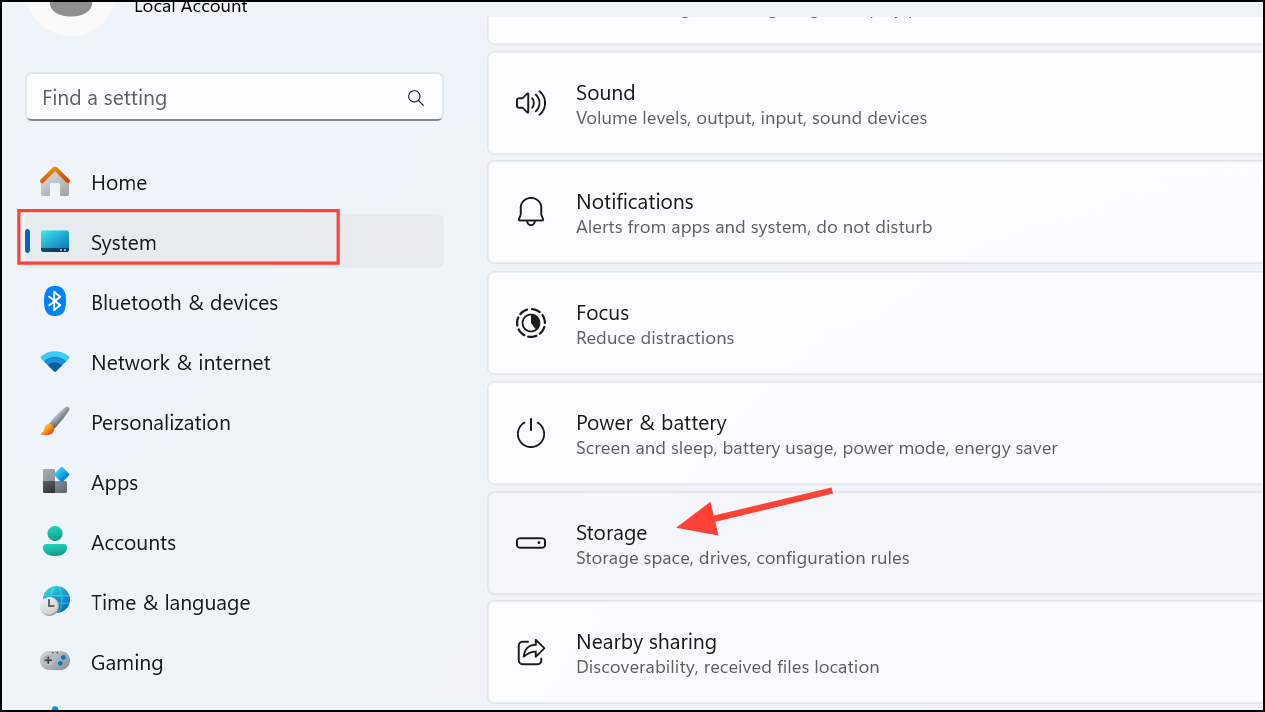Click the Home house icon

coord(55,182)
